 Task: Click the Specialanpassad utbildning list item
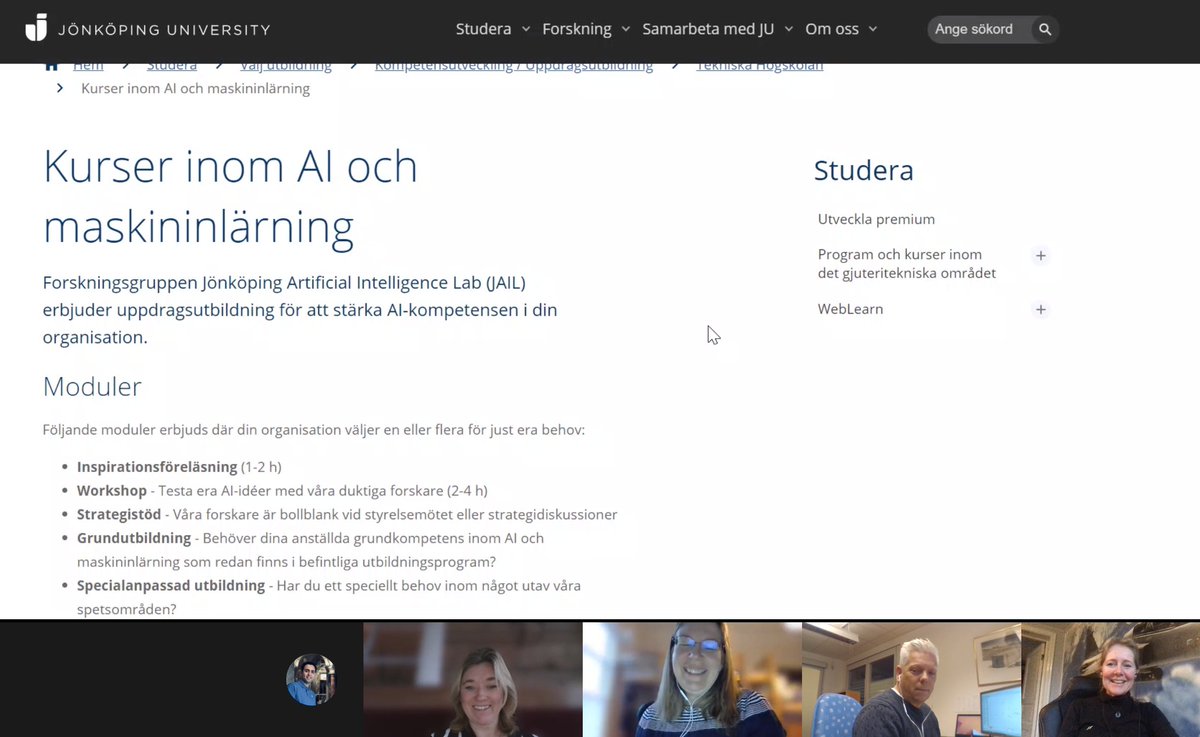click(x=329, y=596)
